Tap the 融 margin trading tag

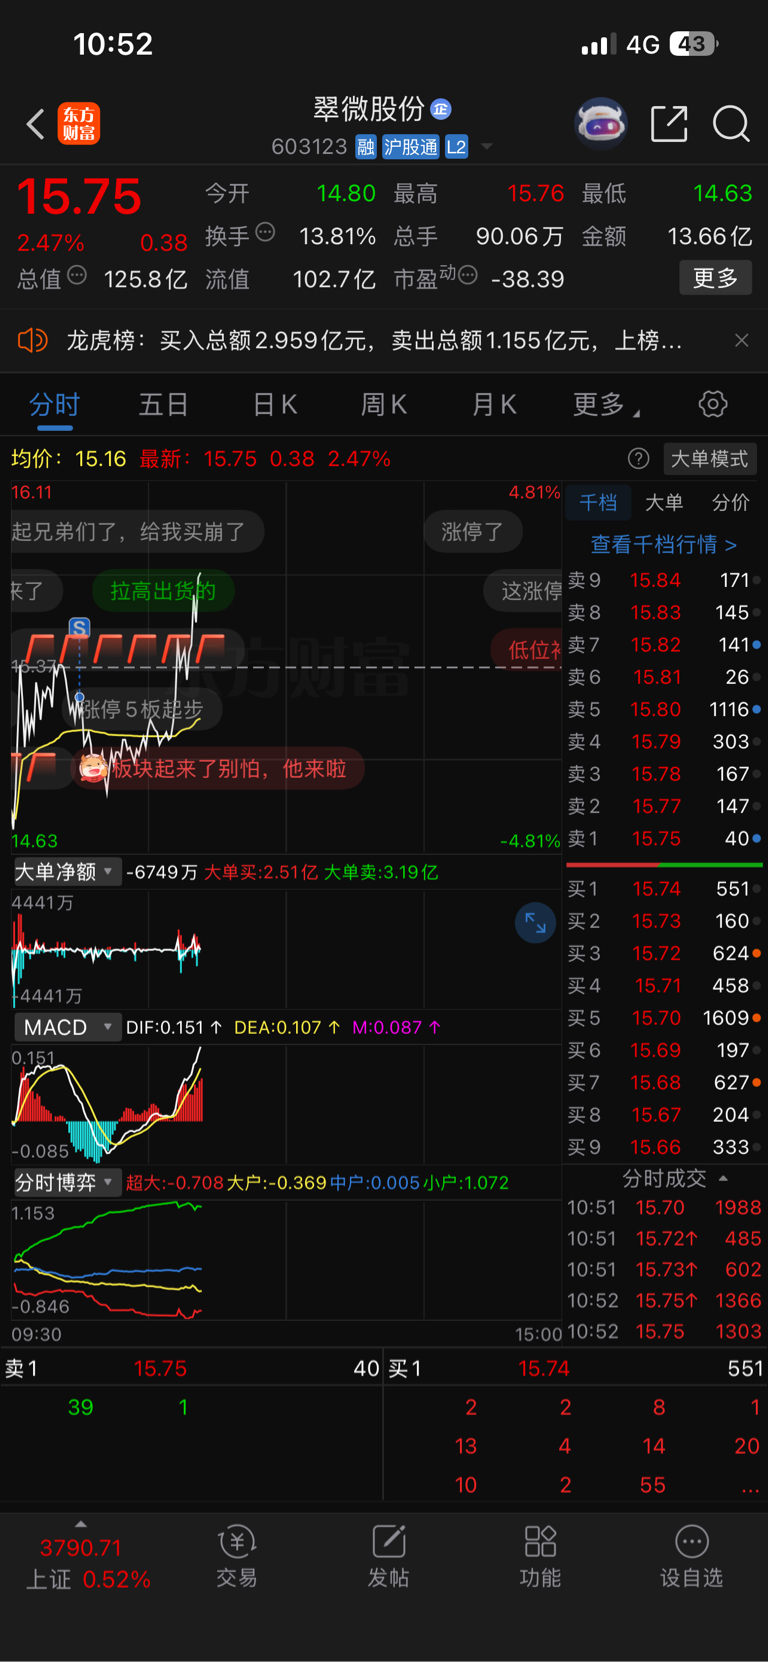(366, 147)
